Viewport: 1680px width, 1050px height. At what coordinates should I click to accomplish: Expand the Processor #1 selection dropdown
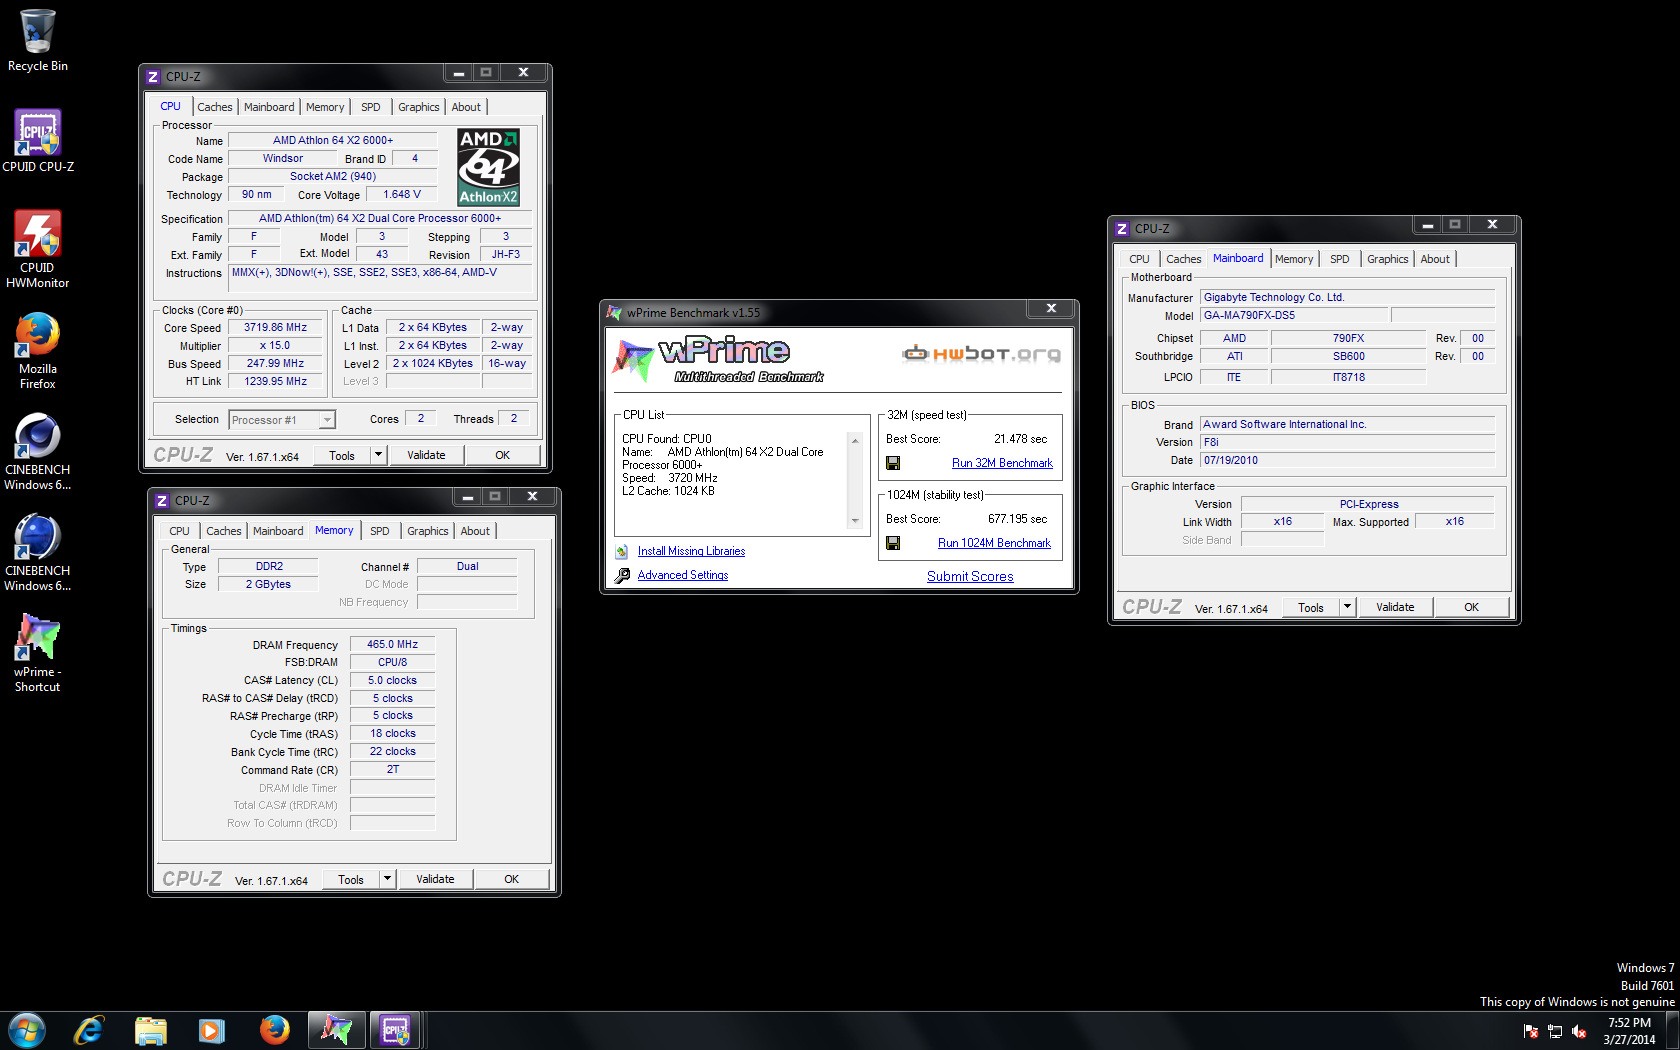tap(327, 420)
